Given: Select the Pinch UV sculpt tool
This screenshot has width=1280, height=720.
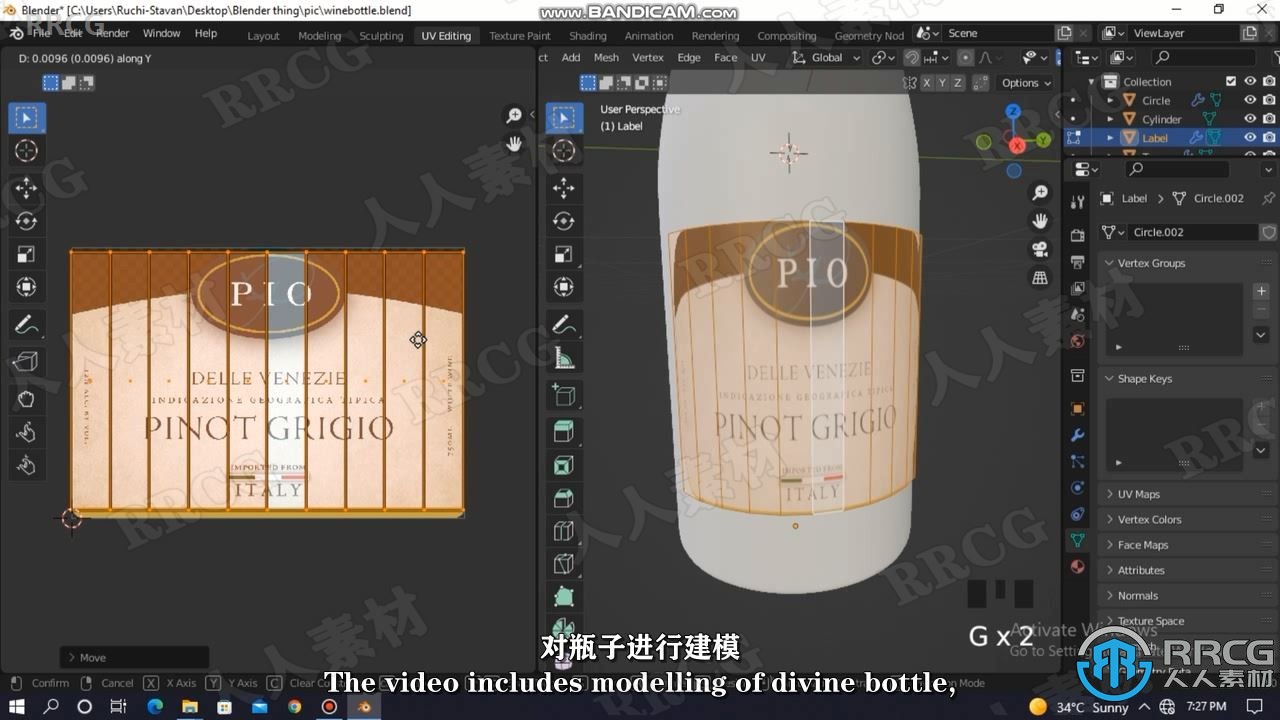Looking at the screenshot, I should [26, 464].
